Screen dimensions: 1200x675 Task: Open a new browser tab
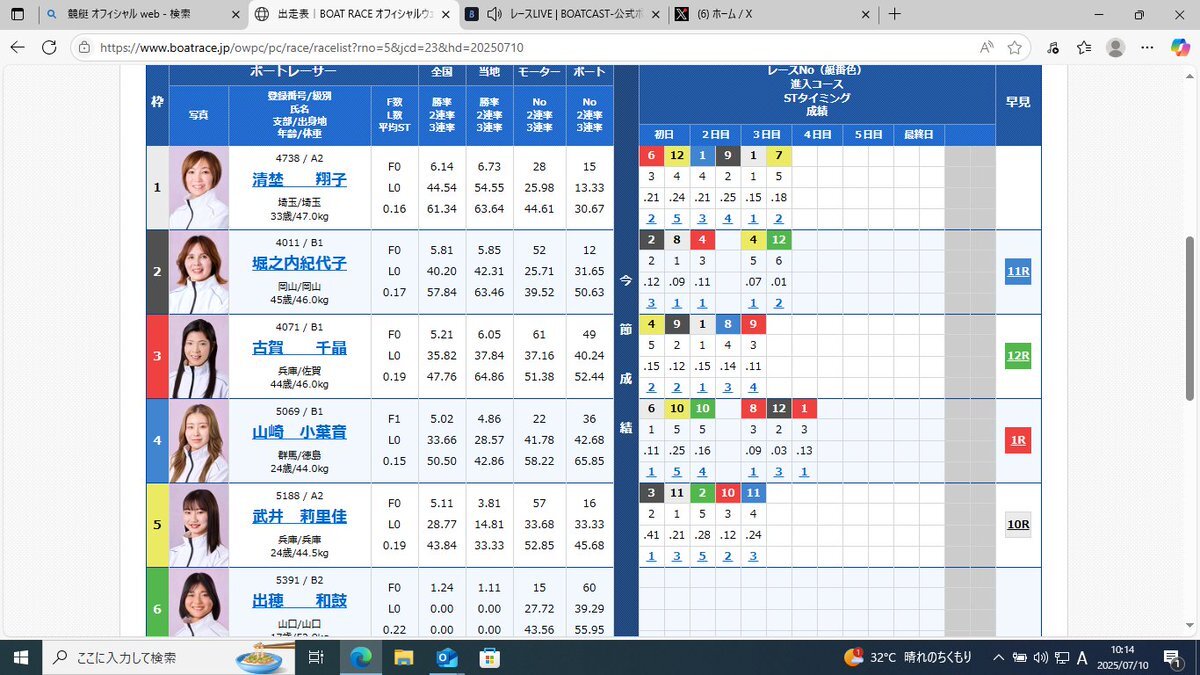pos(895,15)
